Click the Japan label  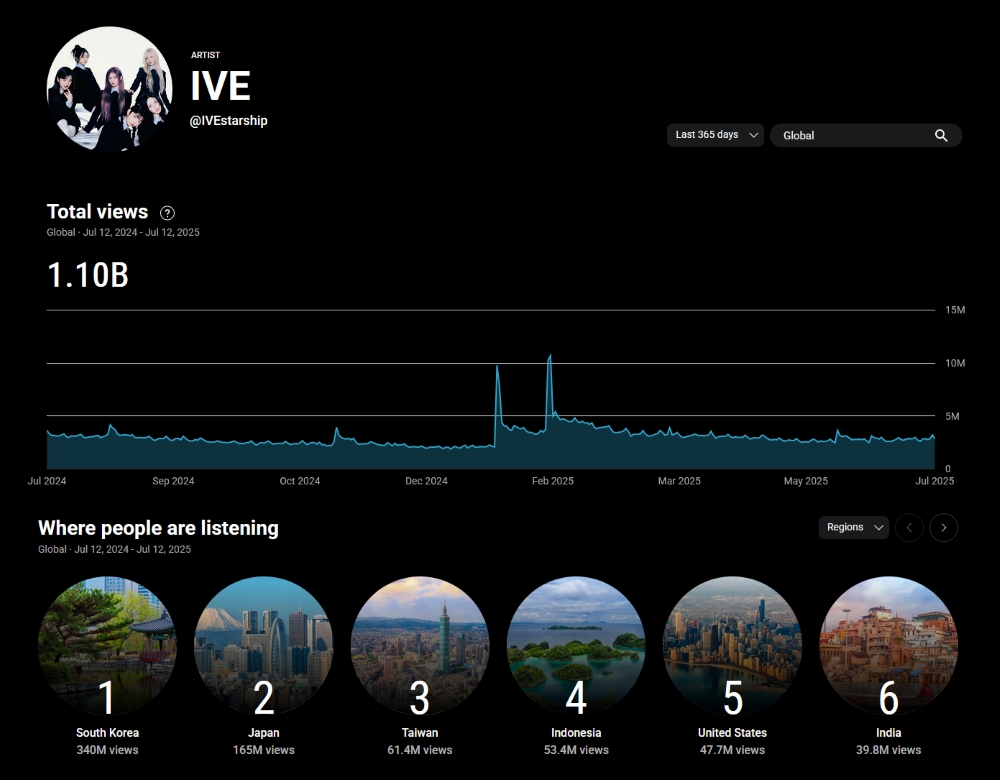[263, 733]
